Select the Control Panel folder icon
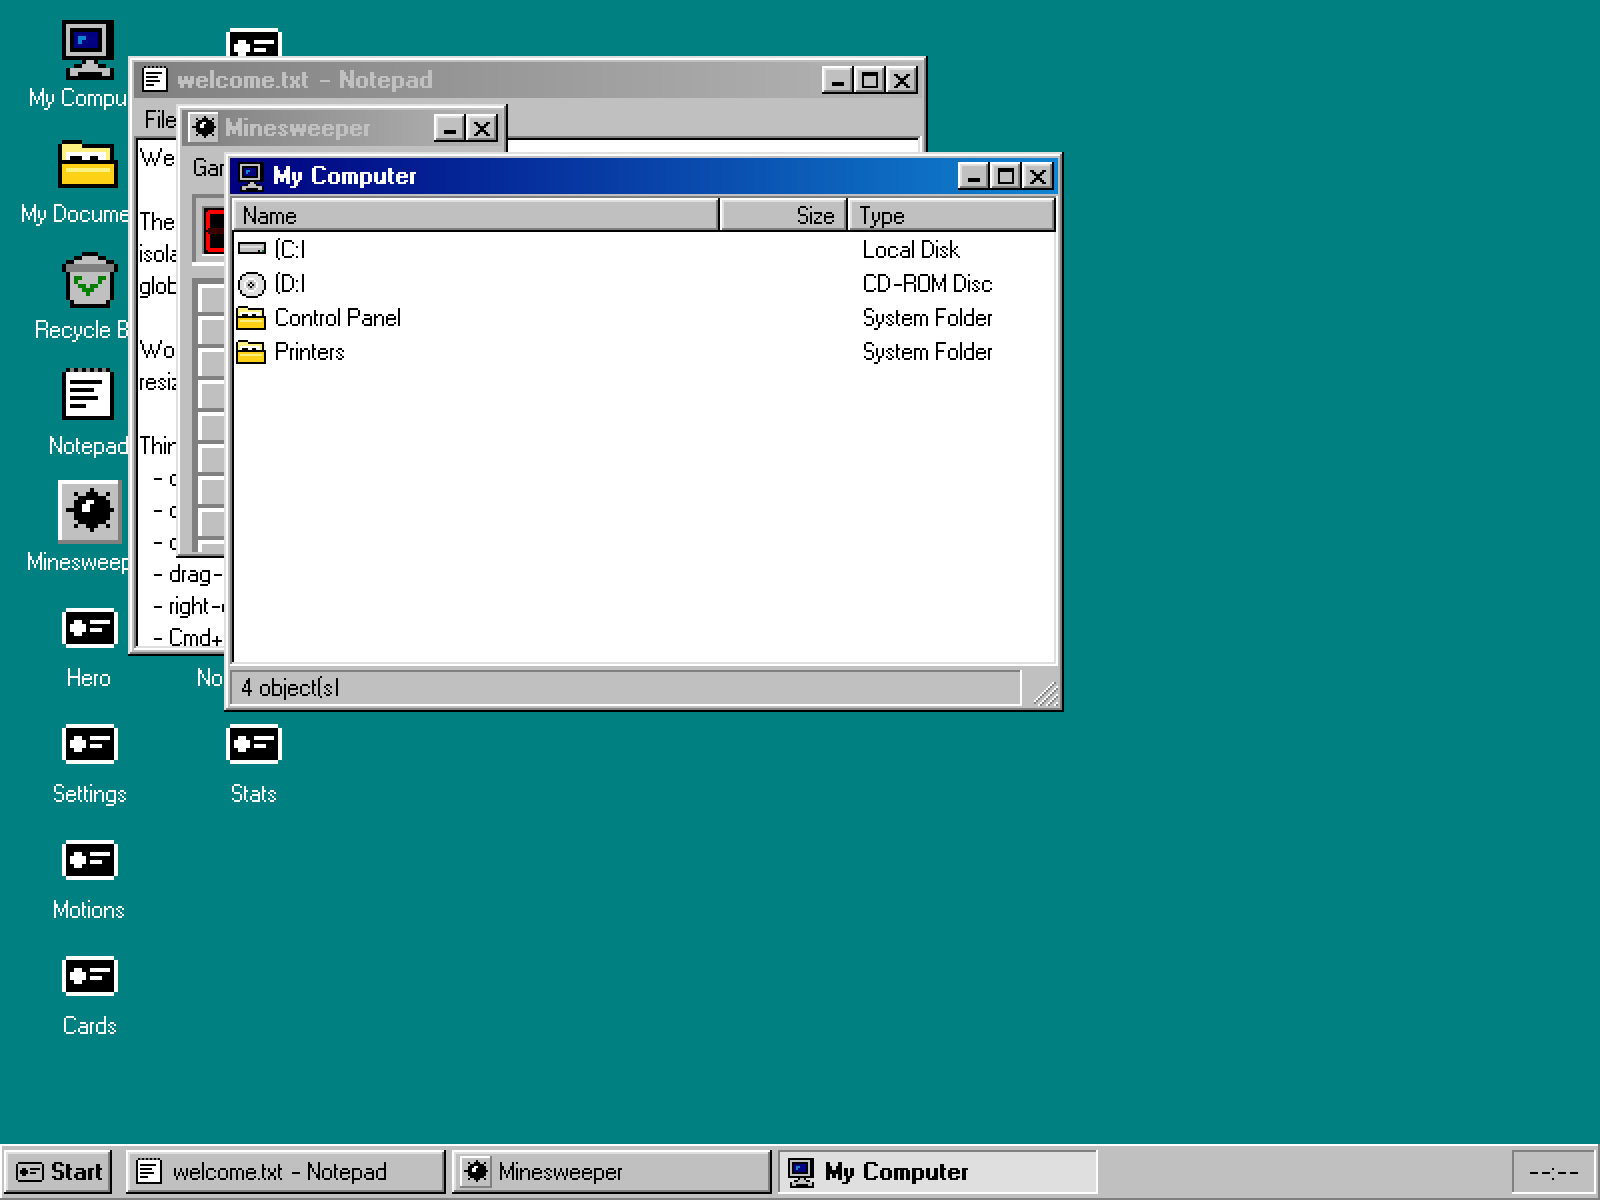The image size is (1600, 1200). point(252,318)
